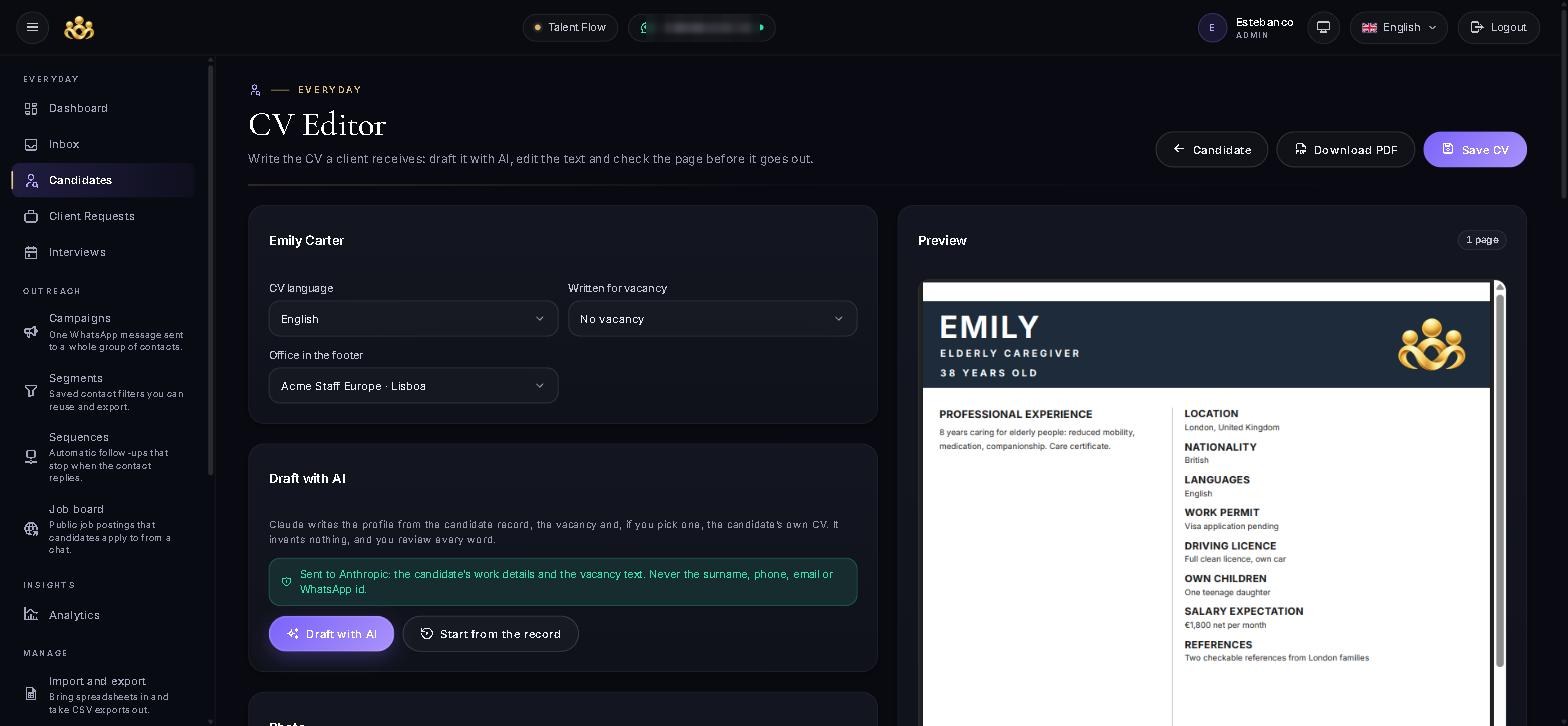This screenshot has height=726, width=1568.
Task: Click the shield icon in privacy notice
Action: tap(286, 582)
